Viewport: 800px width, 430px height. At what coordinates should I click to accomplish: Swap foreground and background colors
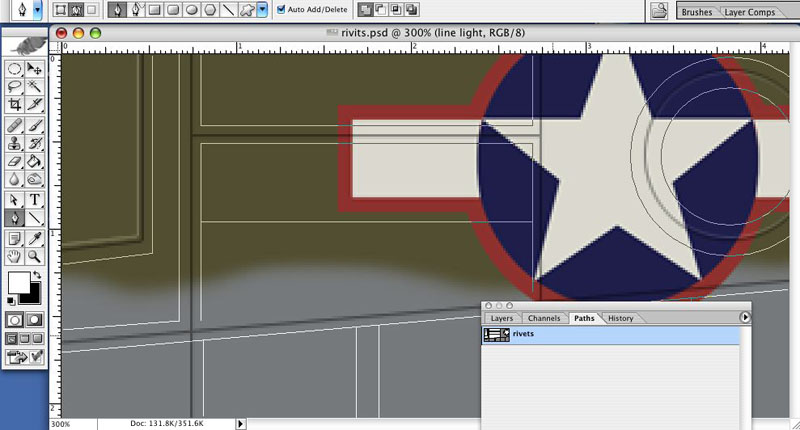click(37, 275)
